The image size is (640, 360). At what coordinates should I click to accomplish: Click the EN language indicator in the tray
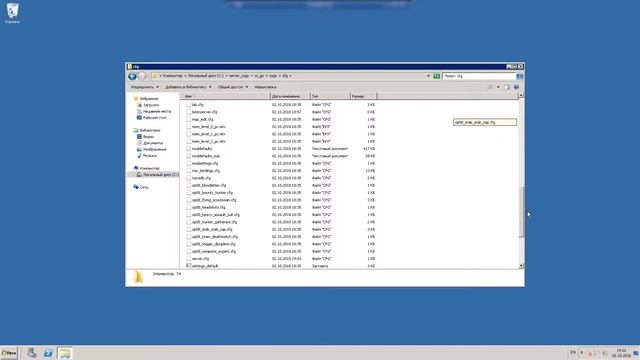point(573,353)
